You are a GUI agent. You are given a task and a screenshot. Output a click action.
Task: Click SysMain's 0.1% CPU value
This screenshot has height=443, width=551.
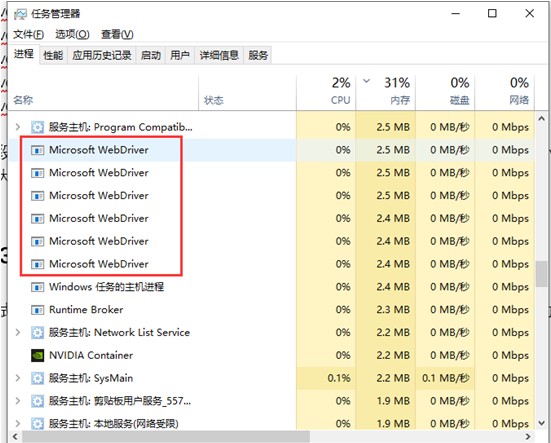click(339, 378)
